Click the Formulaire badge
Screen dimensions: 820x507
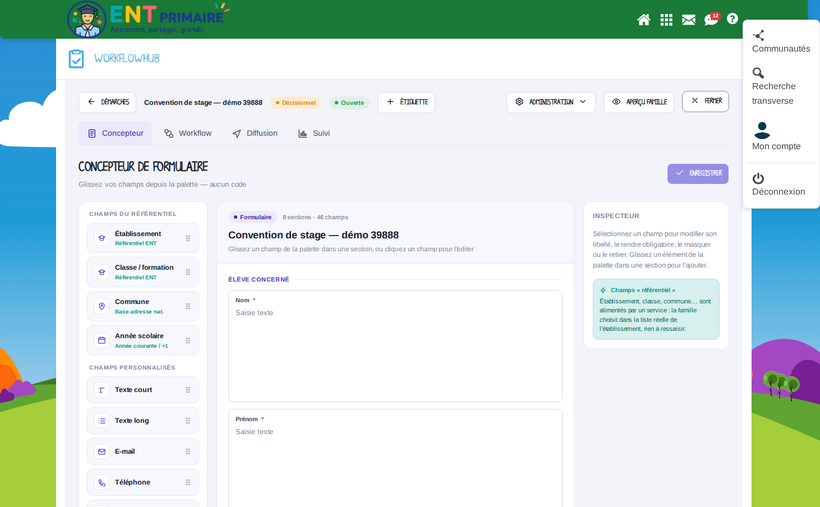[253, 217]
